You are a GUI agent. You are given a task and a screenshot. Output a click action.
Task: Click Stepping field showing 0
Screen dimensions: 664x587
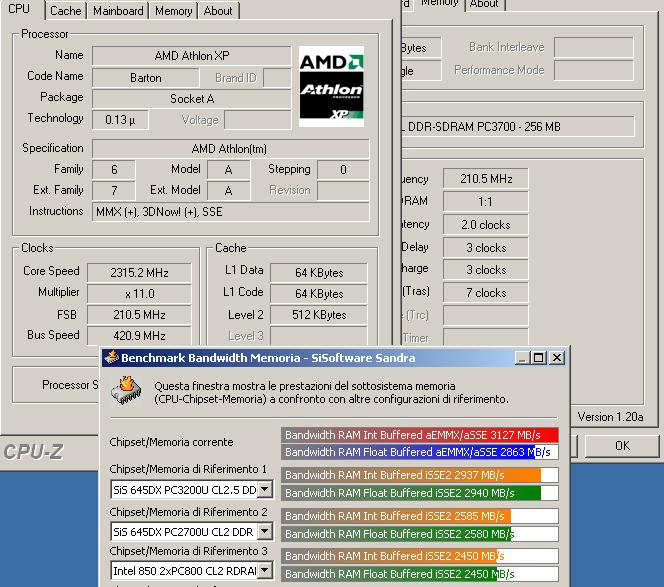click(343, 170)
